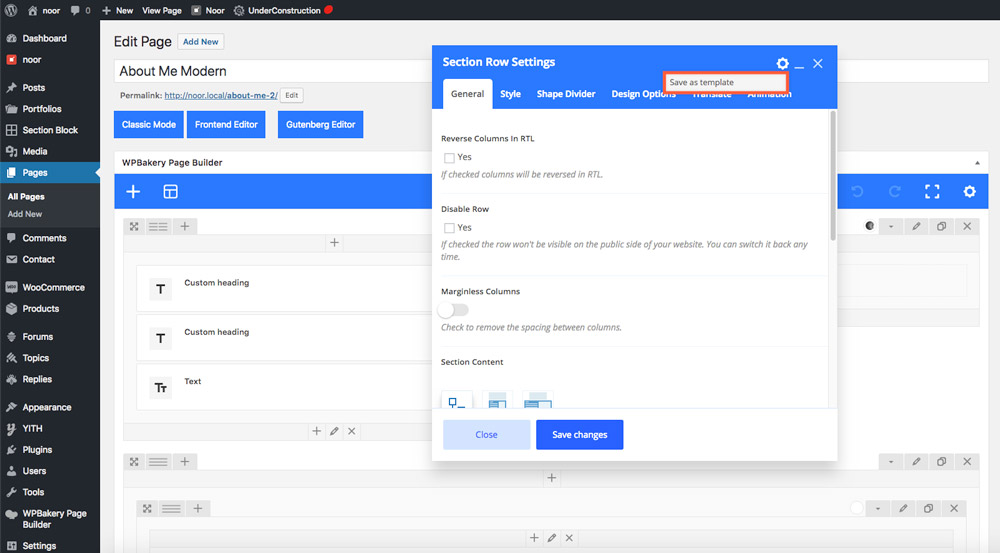This screenshot has width=1000, height=553.
Task: Check Yes for Reverse Columns In RTL
Action: (449, 158)
